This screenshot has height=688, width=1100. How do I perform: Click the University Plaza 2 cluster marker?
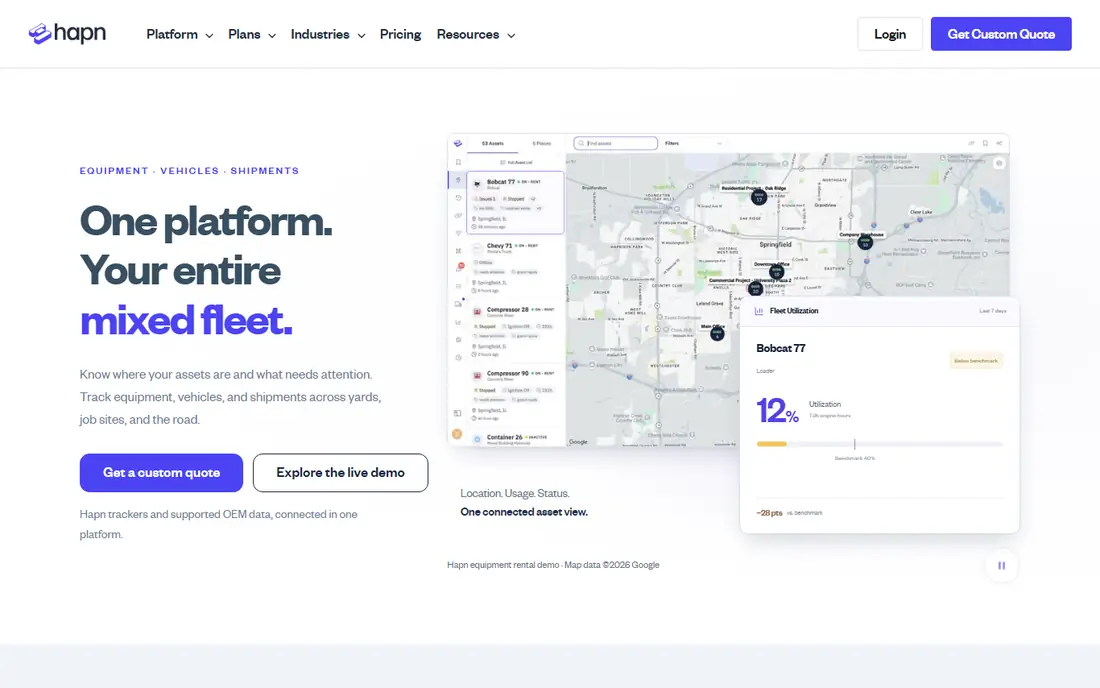click(755, 288)
